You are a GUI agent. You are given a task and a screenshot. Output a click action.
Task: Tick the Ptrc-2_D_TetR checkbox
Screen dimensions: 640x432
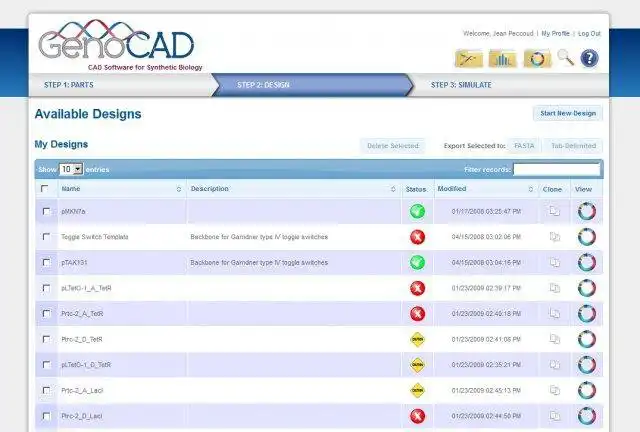(47, 339)
